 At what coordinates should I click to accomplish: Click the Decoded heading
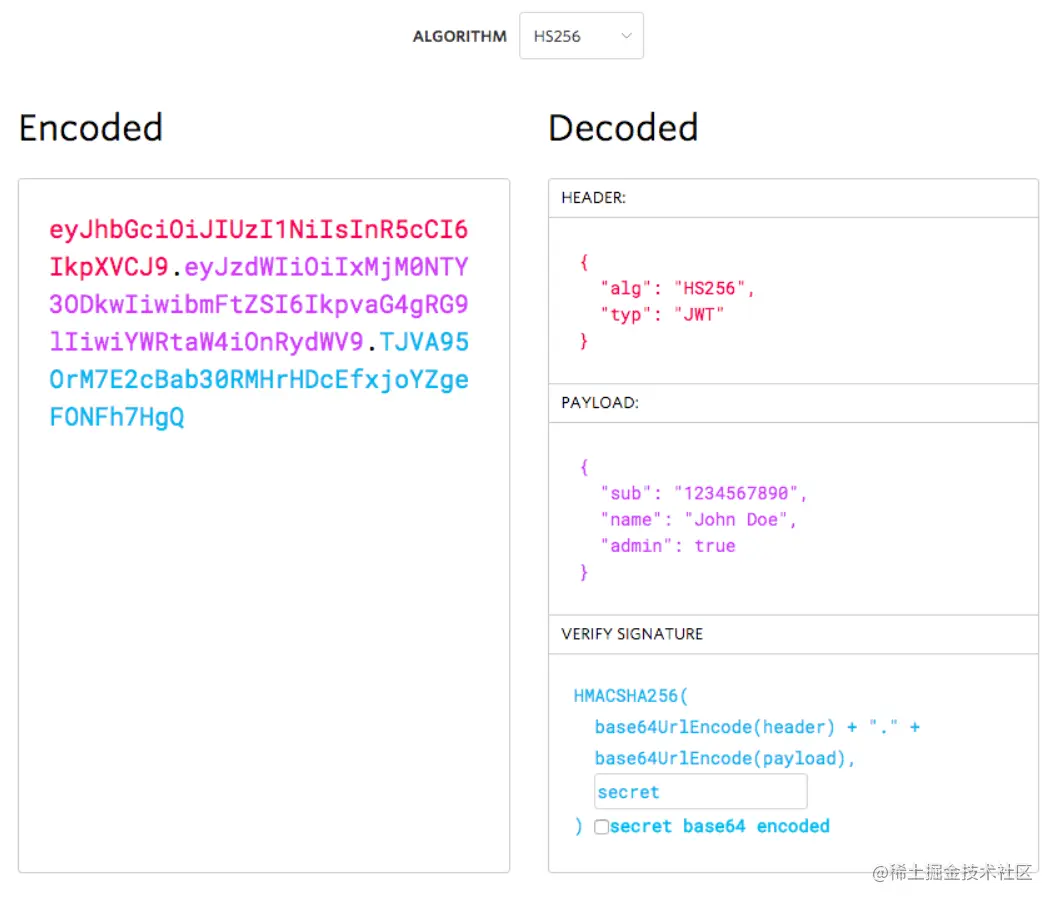[x=623, y=128]
